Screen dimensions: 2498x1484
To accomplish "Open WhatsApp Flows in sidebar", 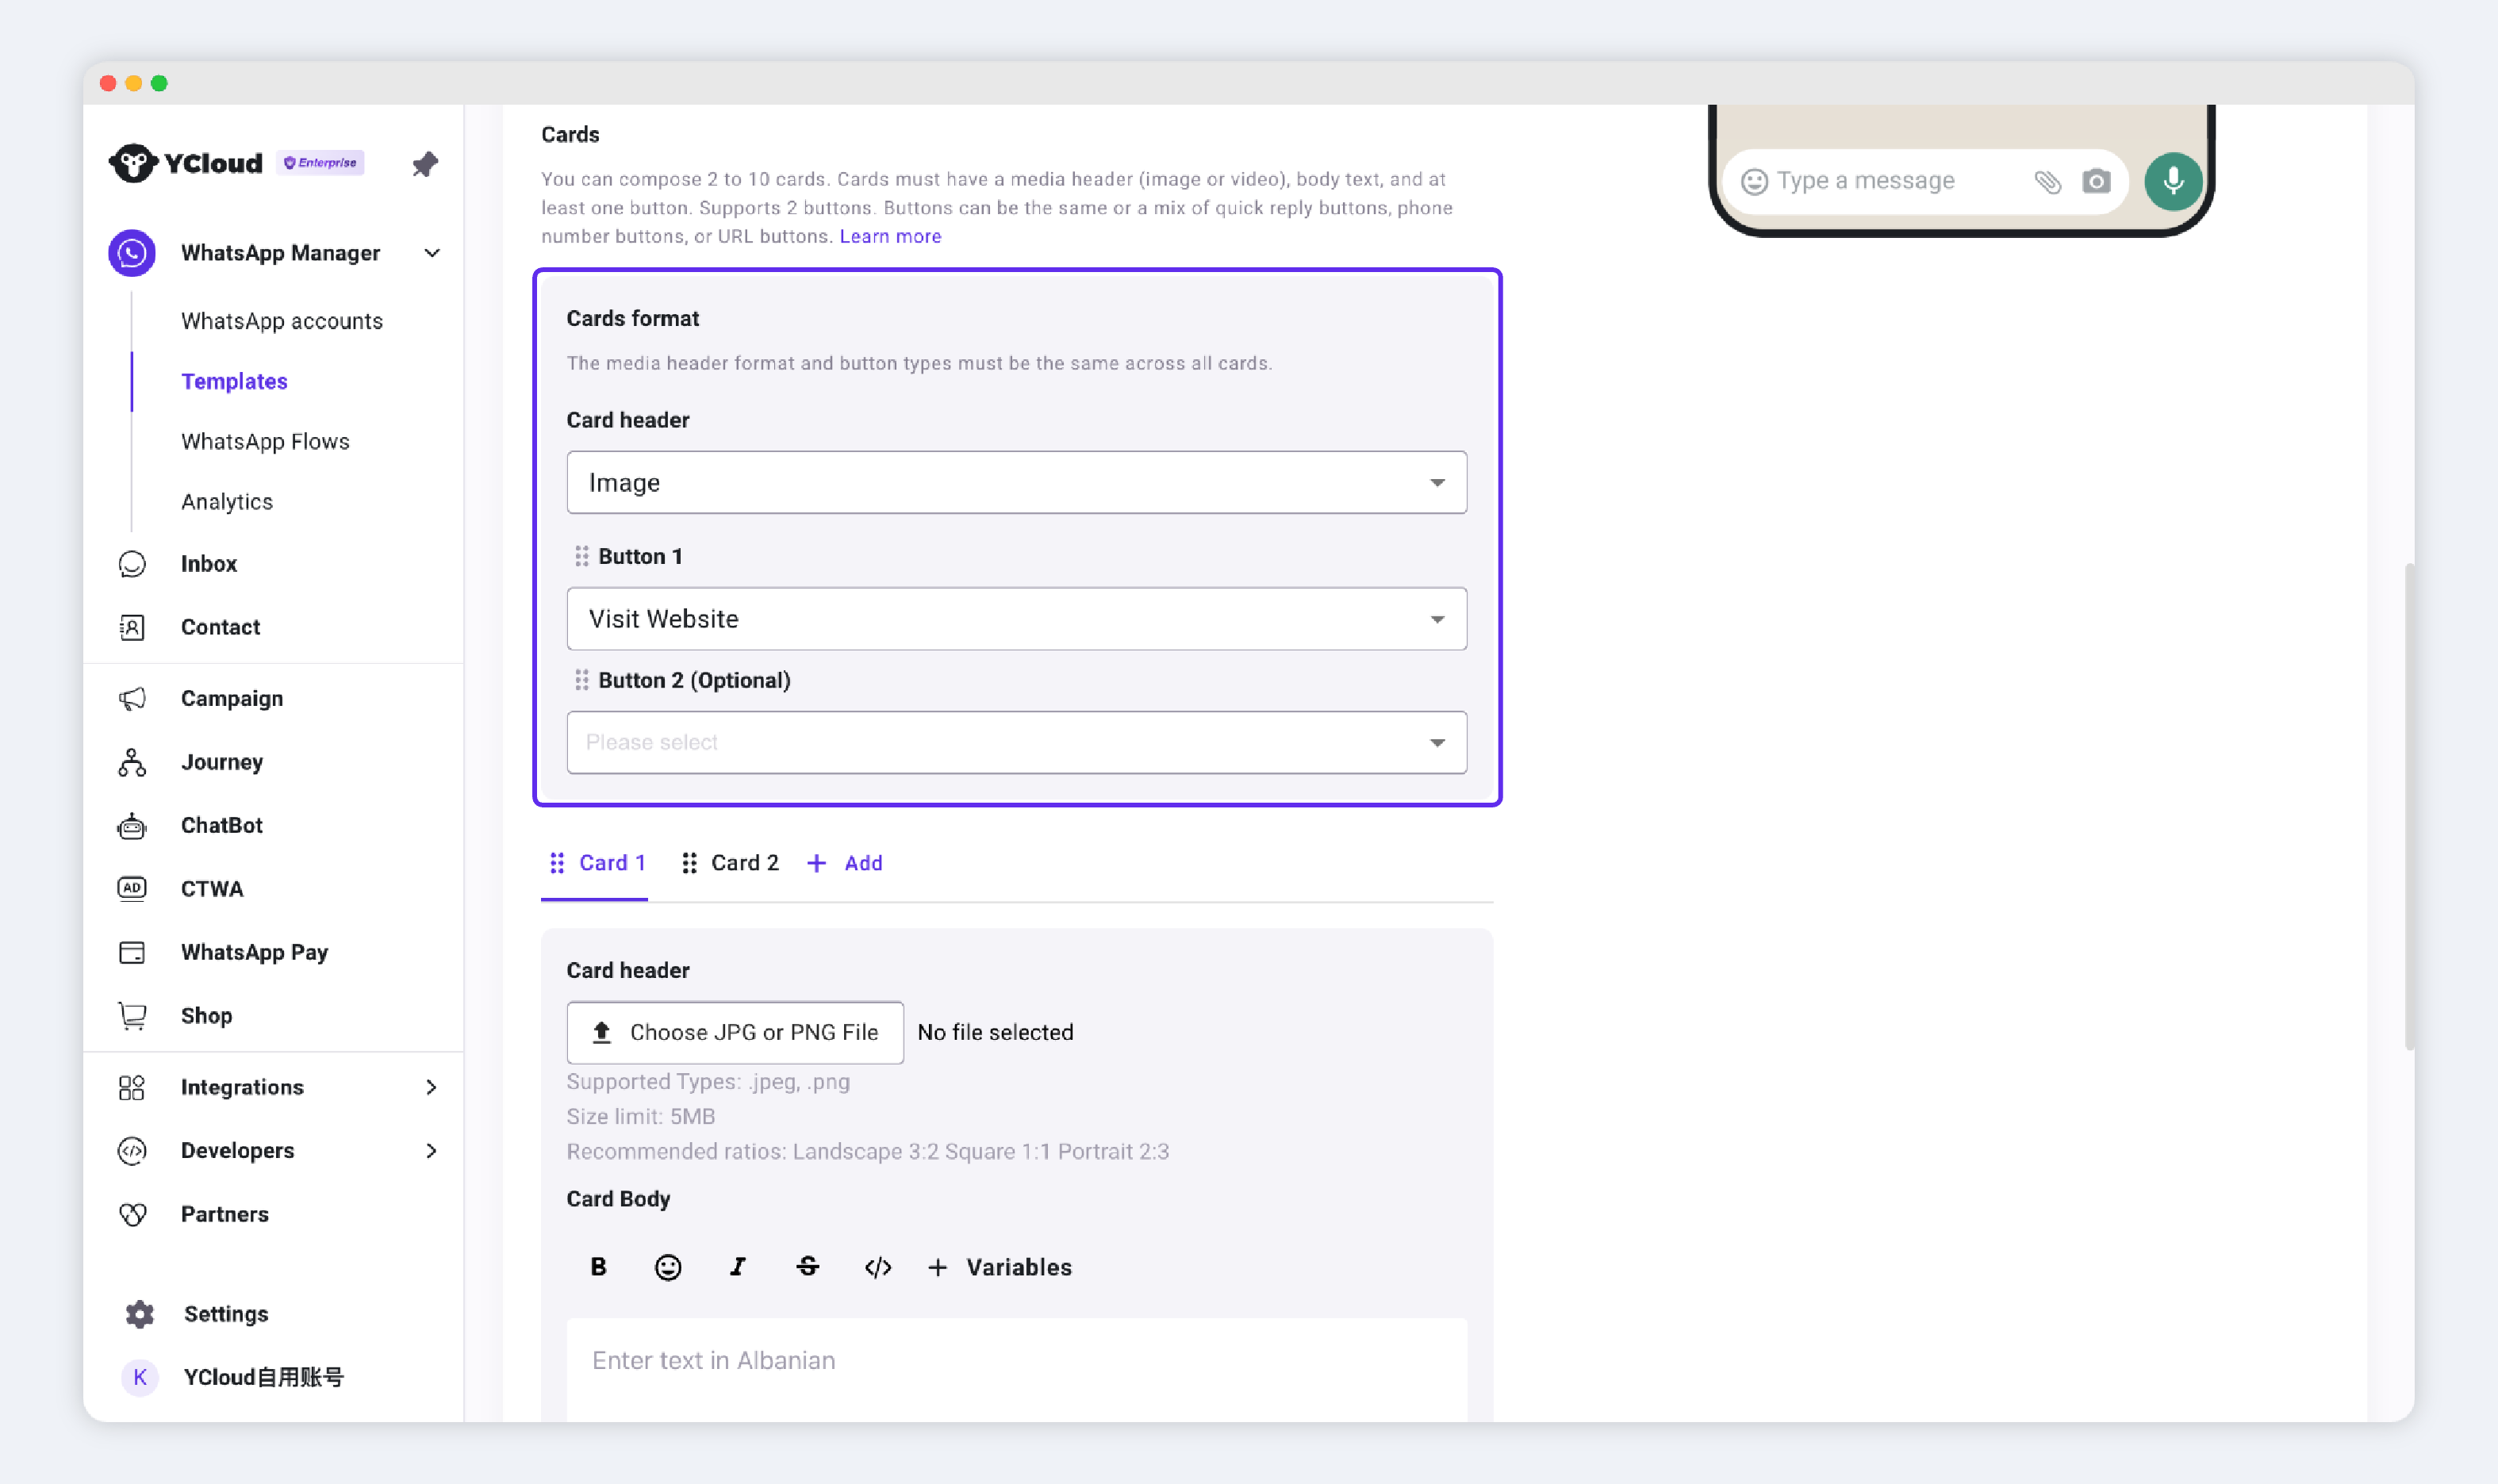I will (265, 441).
